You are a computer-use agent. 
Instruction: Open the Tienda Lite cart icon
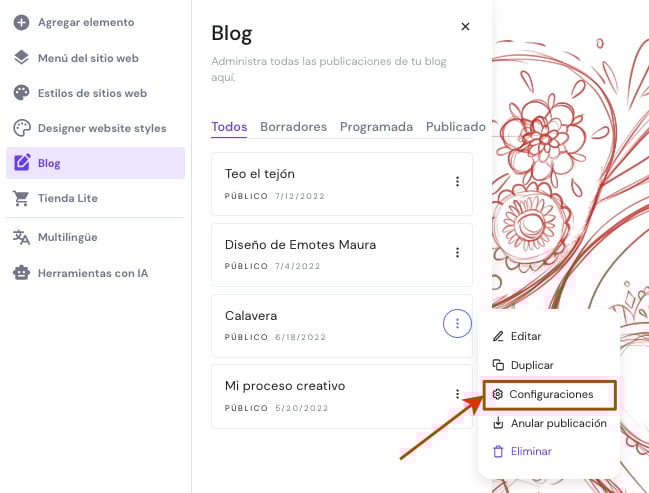[x=21, y=198]
